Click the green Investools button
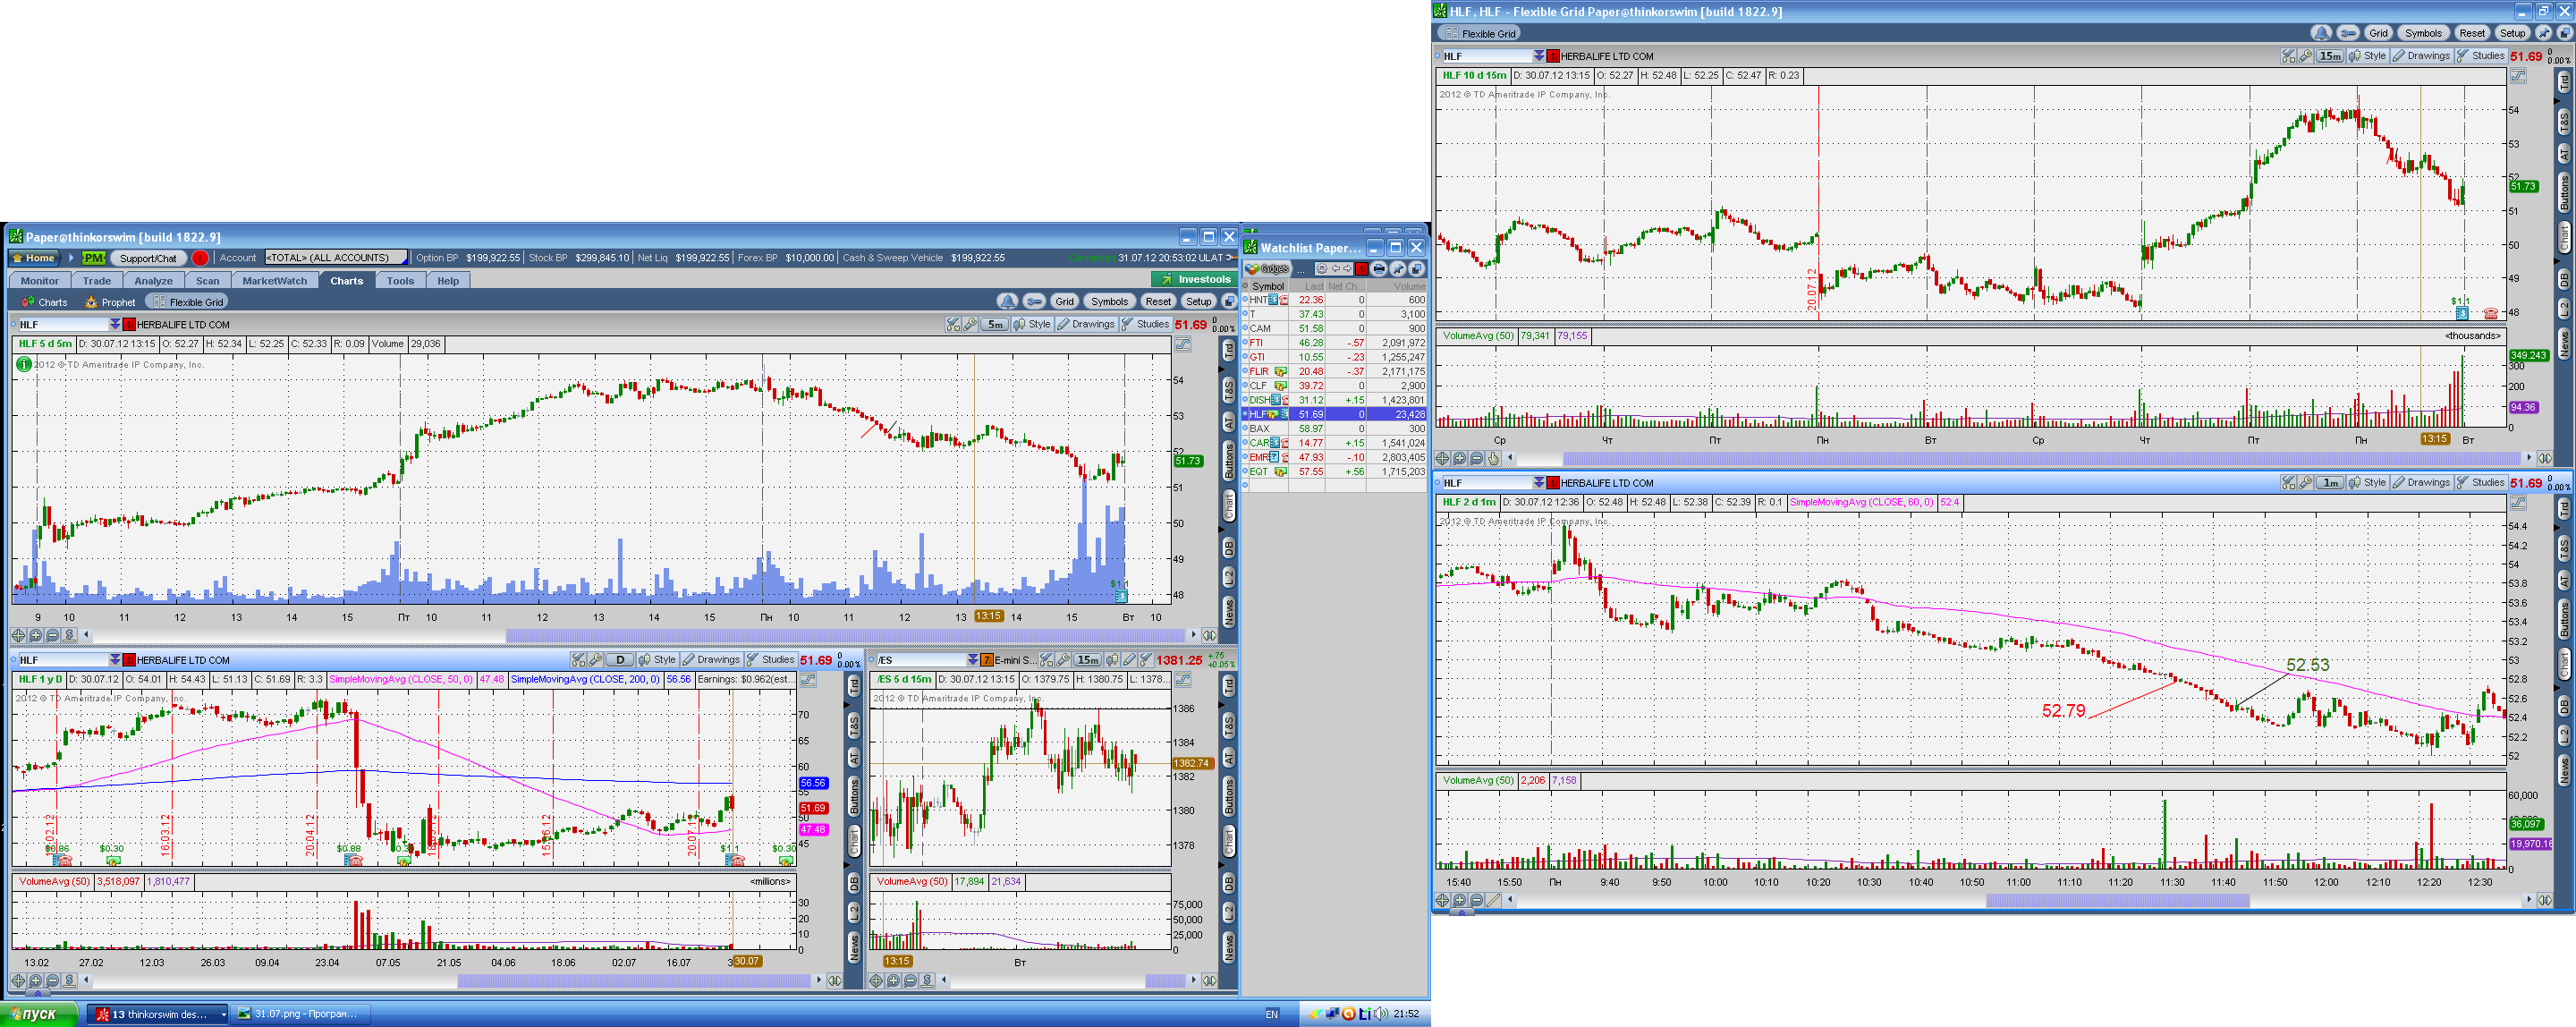The image size is (2576, 1027). click(1195, 279)
